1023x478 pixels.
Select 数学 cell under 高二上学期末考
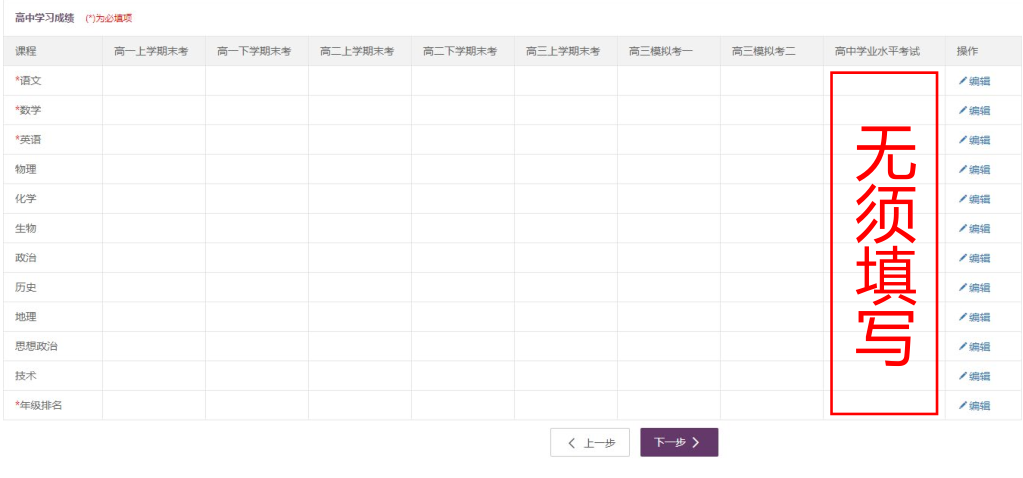[359, 110]
